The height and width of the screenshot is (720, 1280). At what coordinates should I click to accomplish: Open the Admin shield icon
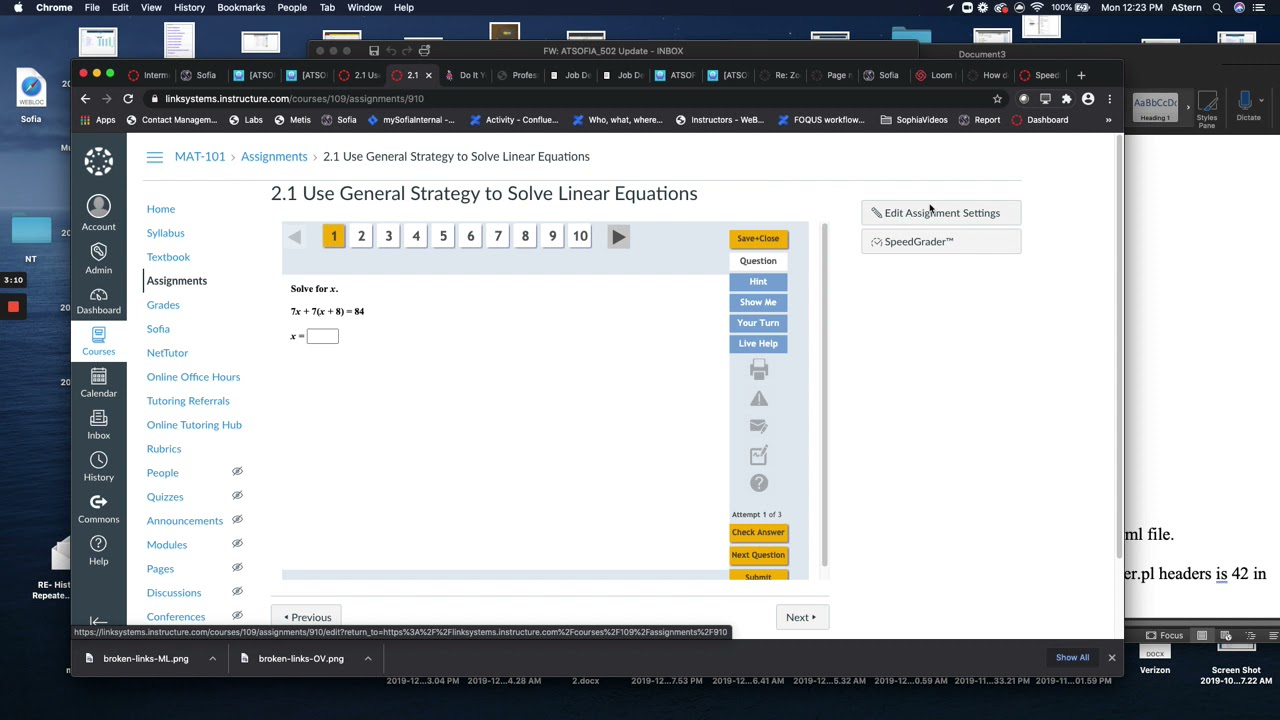click(x=98, y=251)
